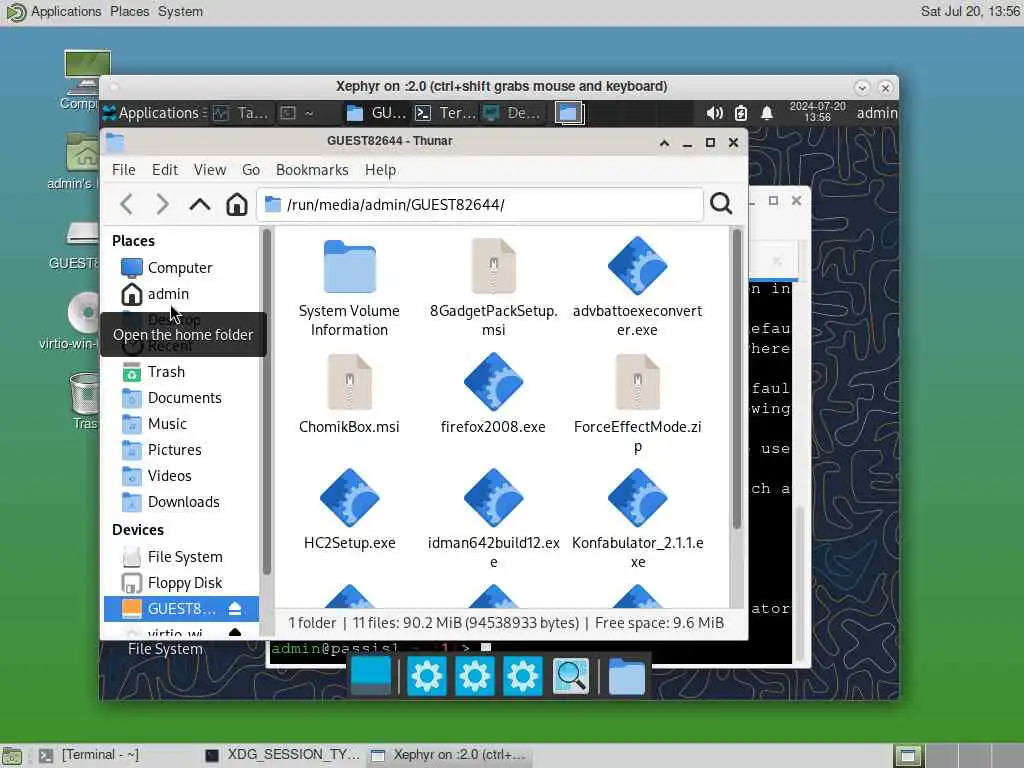This screenshot has width=1024, height=768.
Task: Click the 2024-07-20 13:56 panel clock
Action: (817, 112)
